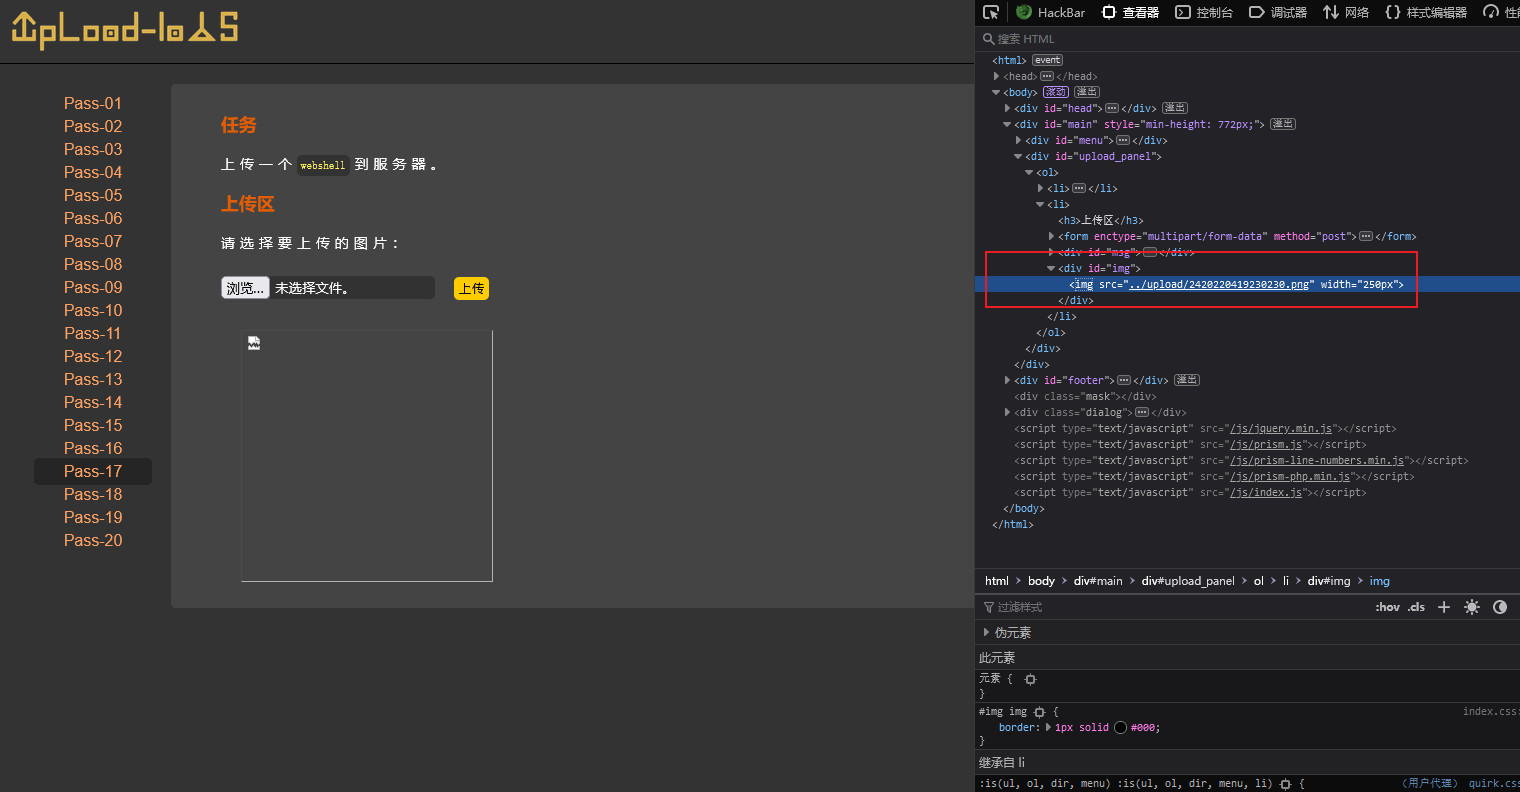The width and height of the screenshot is (1520, 792).
Task: Open the 调试器 debugger tab
Action: 1278,12
